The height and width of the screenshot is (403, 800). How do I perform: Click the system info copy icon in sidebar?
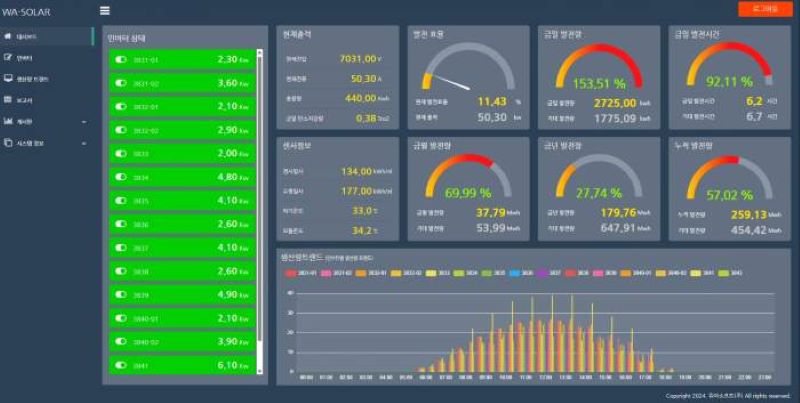(x=8, y=142)
